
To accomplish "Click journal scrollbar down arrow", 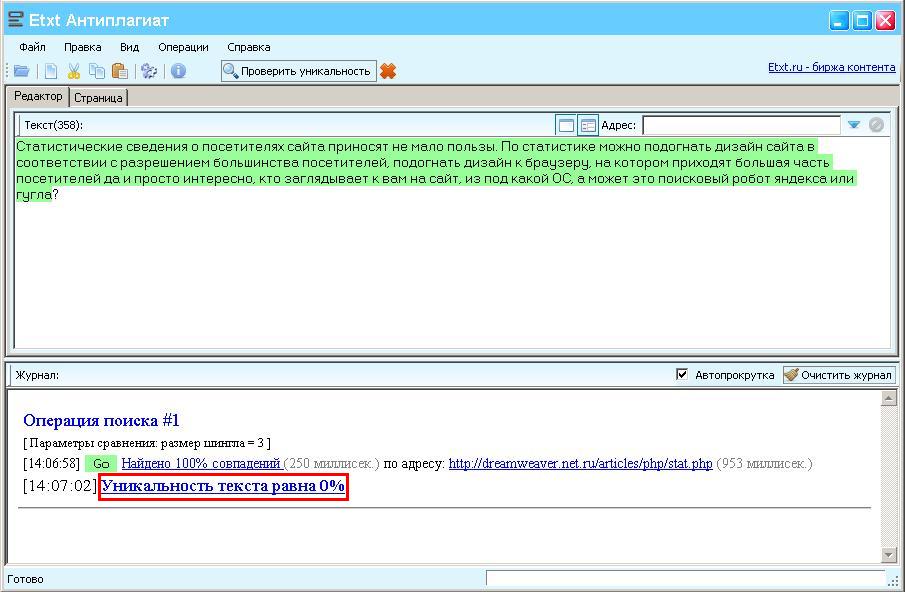I will 889,554.
